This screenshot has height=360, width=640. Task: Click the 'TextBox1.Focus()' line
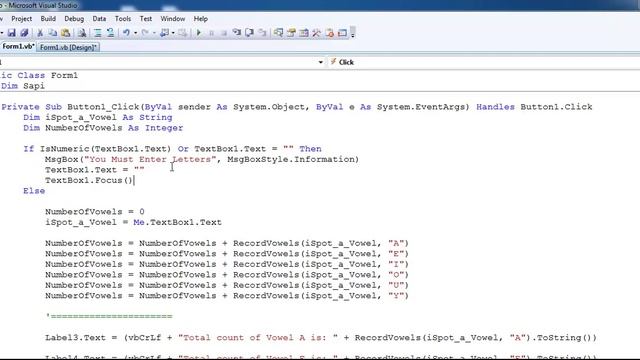pos(89,180)
